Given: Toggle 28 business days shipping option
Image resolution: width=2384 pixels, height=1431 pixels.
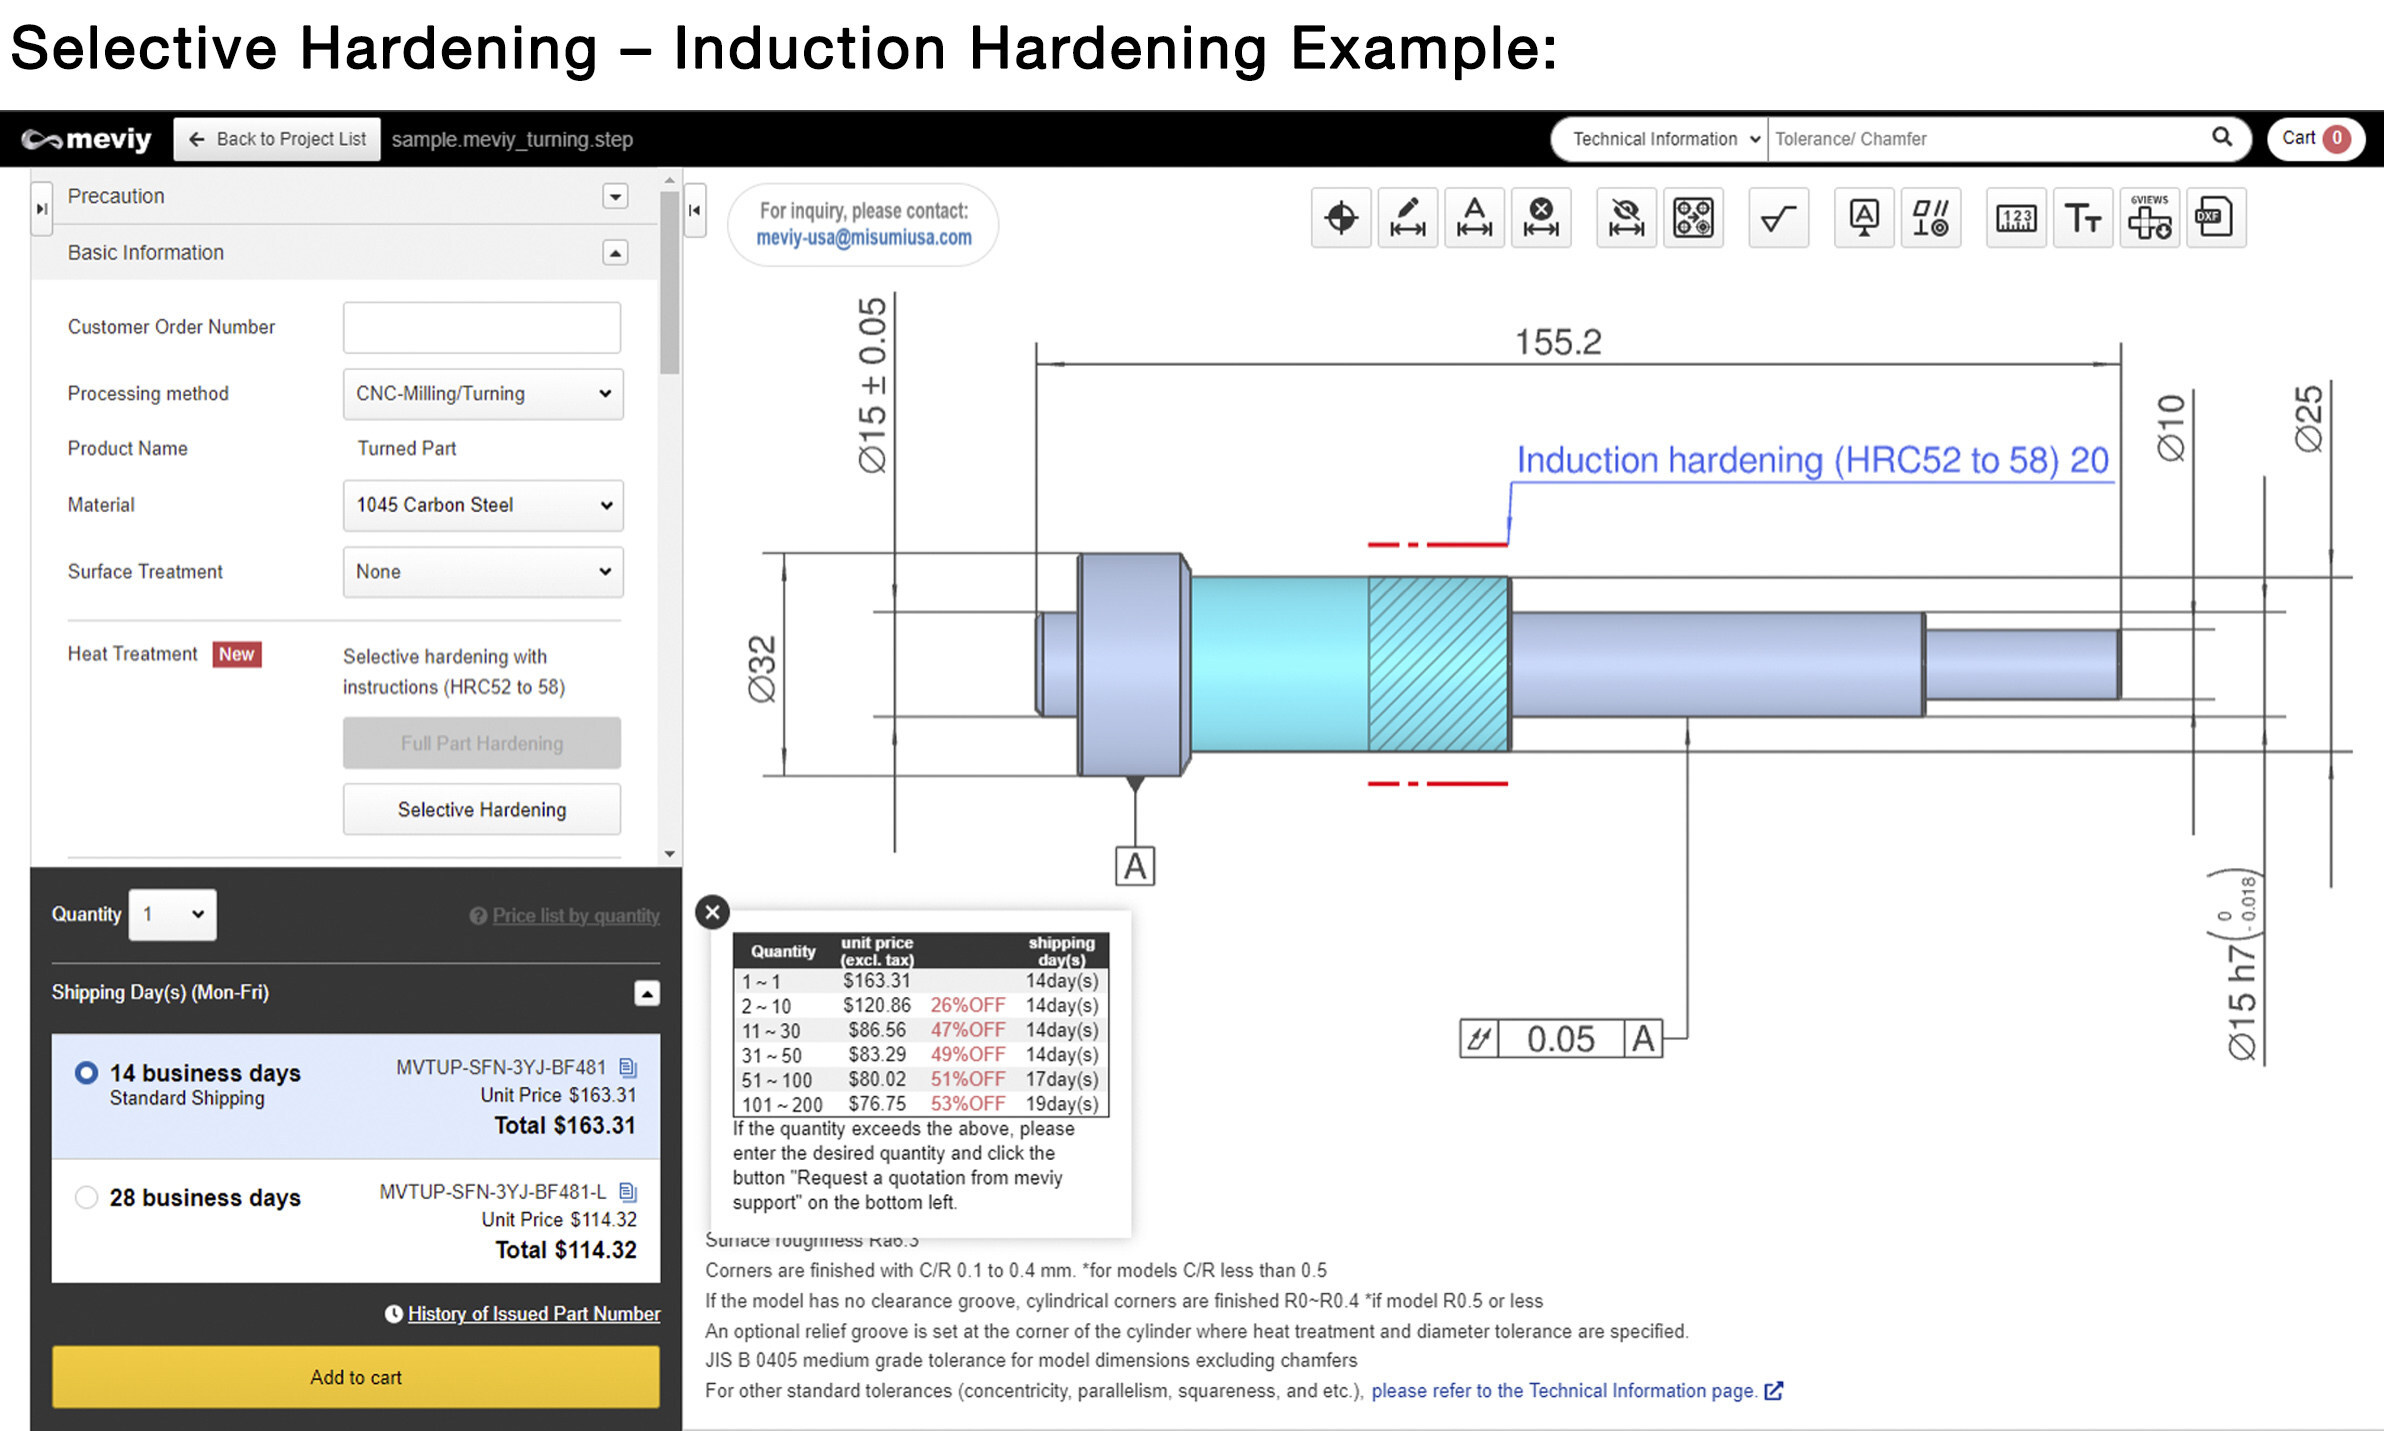Looking at the screenshot, I should pos(85,1196).
